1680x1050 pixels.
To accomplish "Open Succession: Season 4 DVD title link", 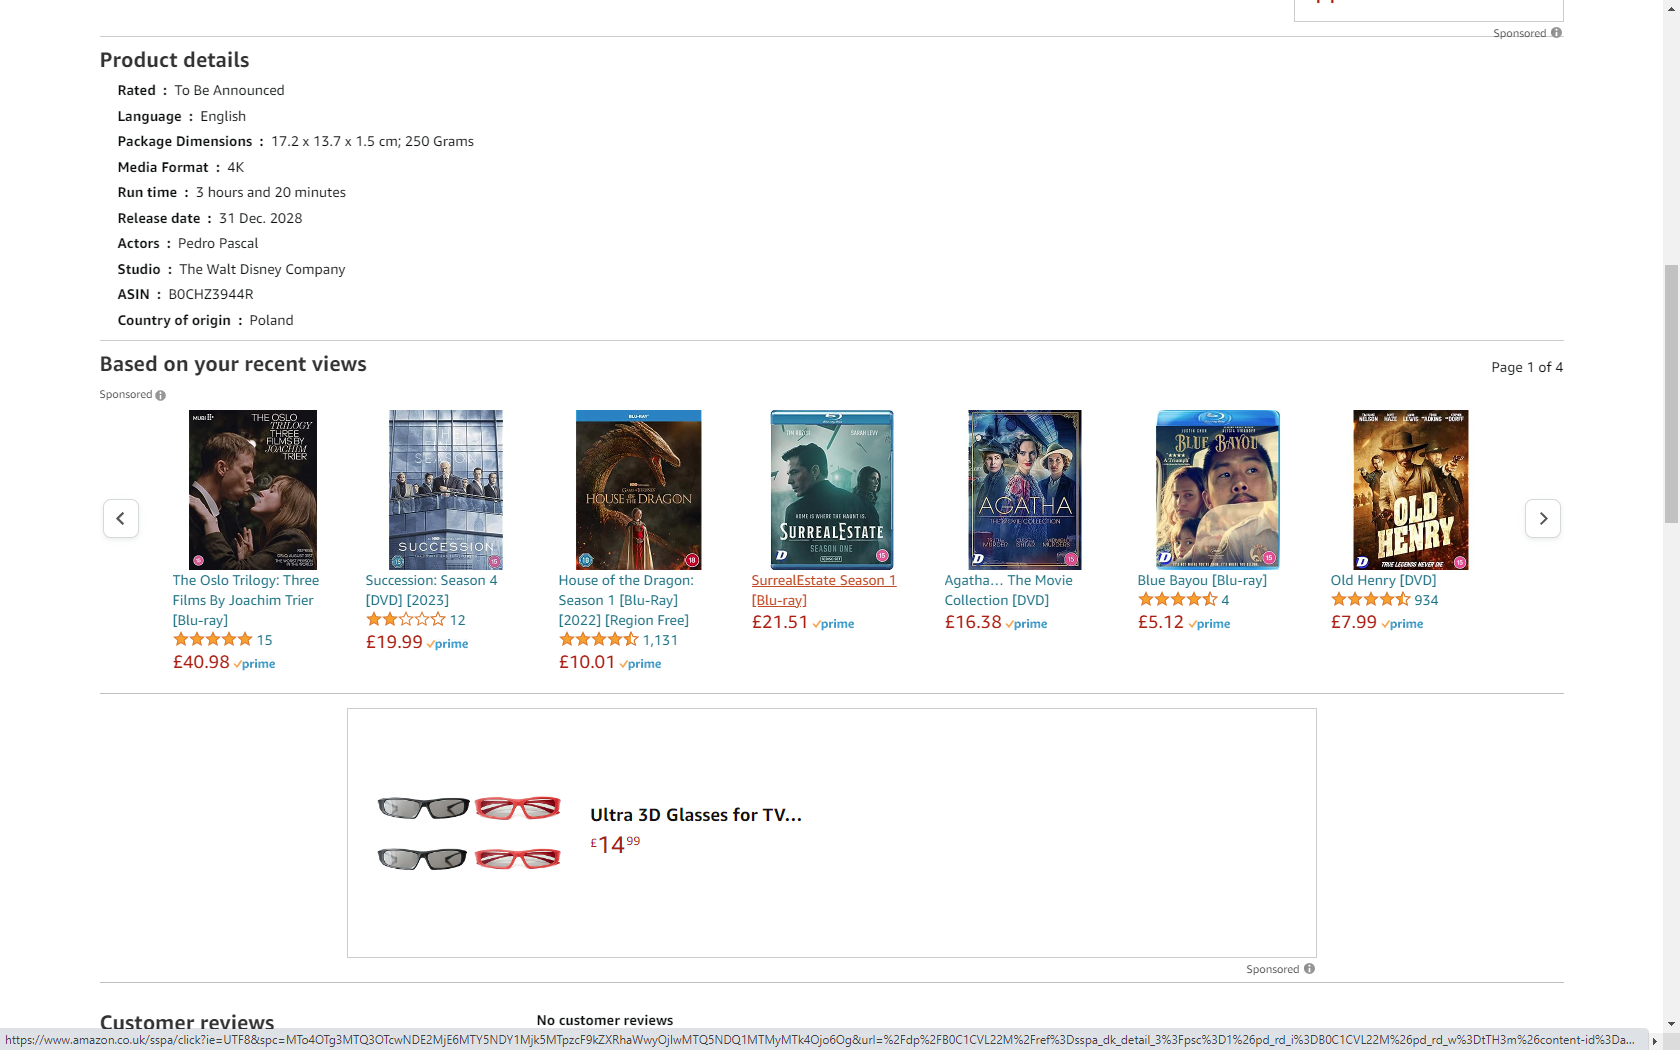I will tap(431, 590).
